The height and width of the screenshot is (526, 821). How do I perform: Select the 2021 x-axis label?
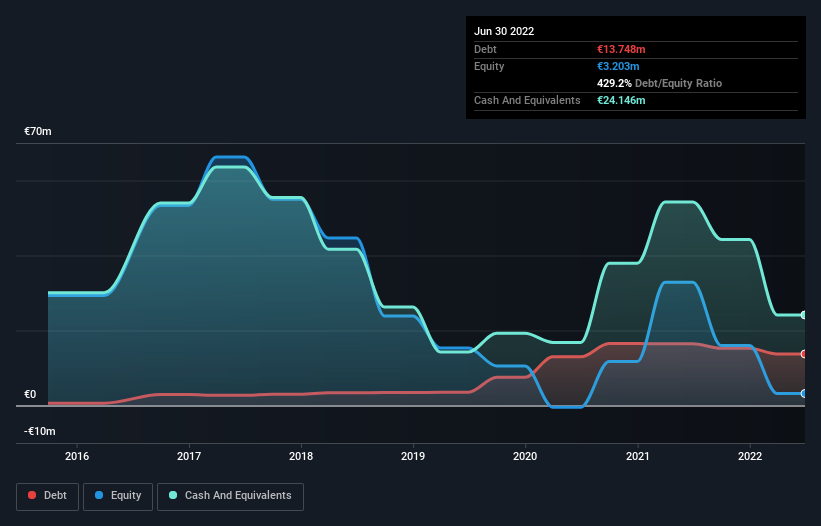click(638, 457)
